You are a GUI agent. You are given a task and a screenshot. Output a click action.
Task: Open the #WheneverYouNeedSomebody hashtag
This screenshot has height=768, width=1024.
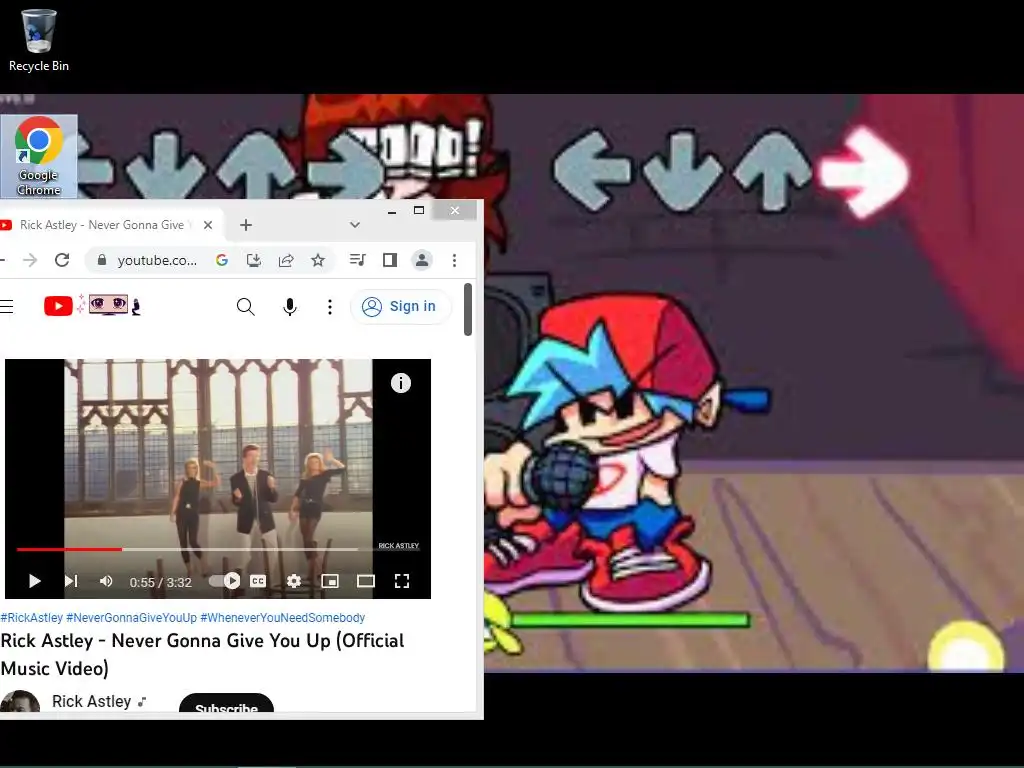point(283,618)
